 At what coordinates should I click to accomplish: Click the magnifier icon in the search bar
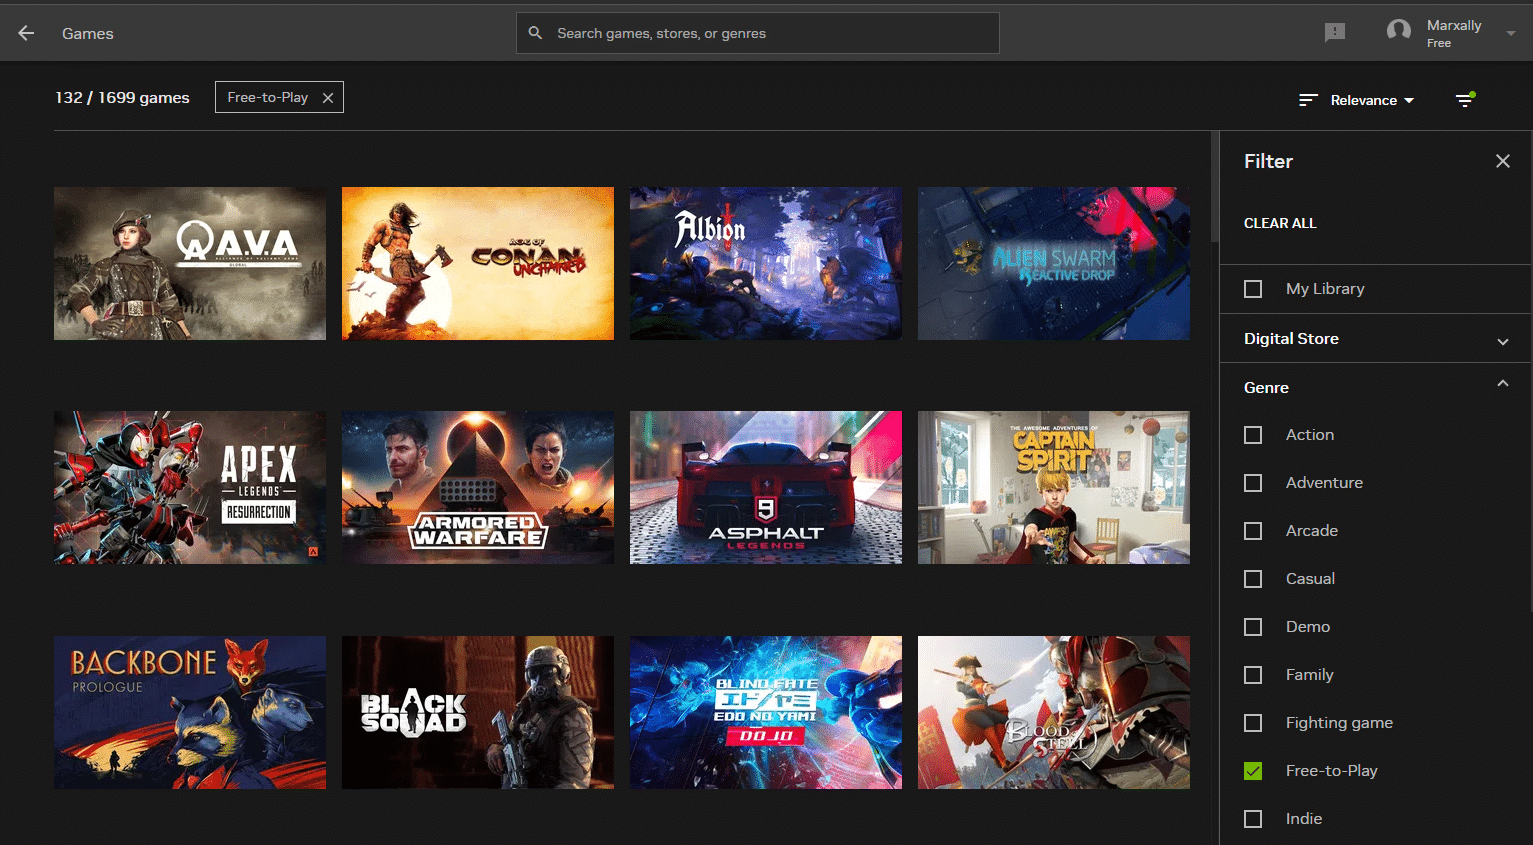click(535, 32)
